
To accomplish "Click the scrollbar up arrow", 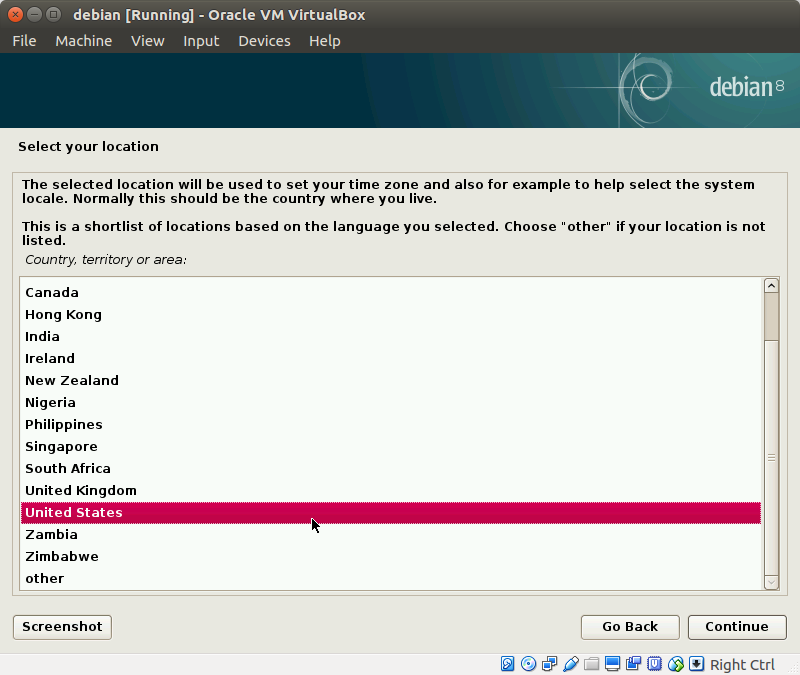I will coord(771,286).
